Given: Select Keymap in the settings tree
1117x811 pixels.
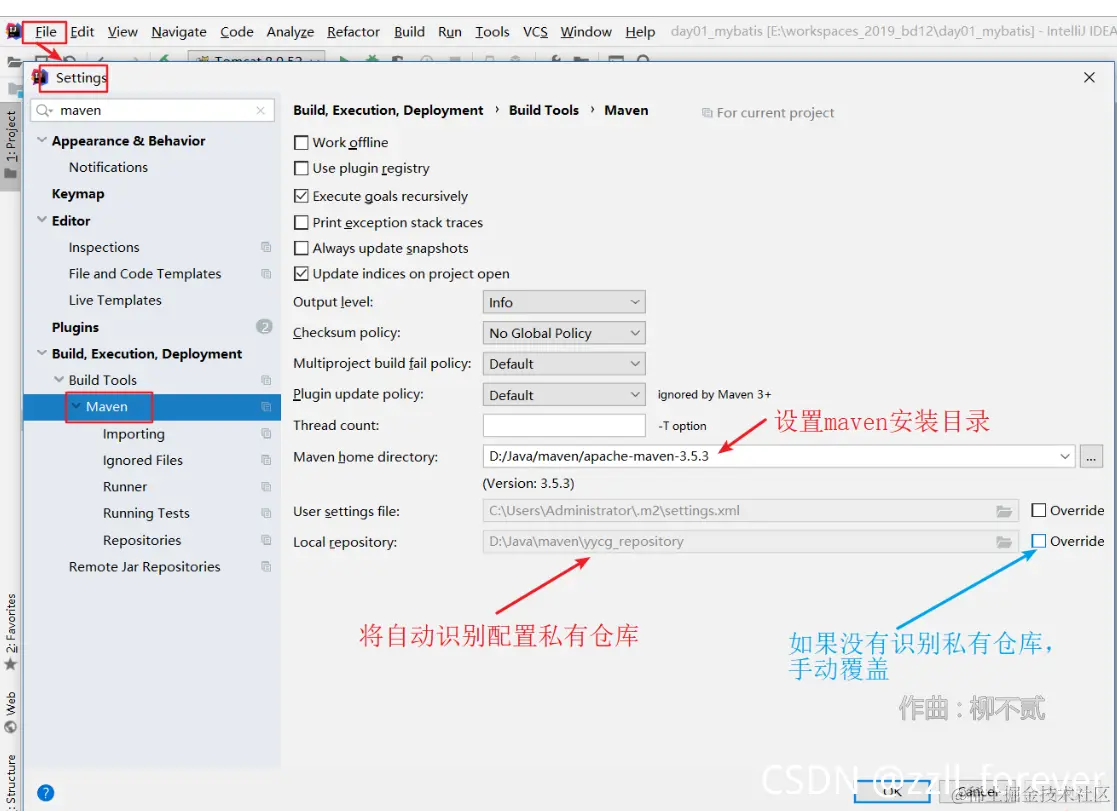Looking at the screenshot, I should pyautogui.click(x=78, y=194).
